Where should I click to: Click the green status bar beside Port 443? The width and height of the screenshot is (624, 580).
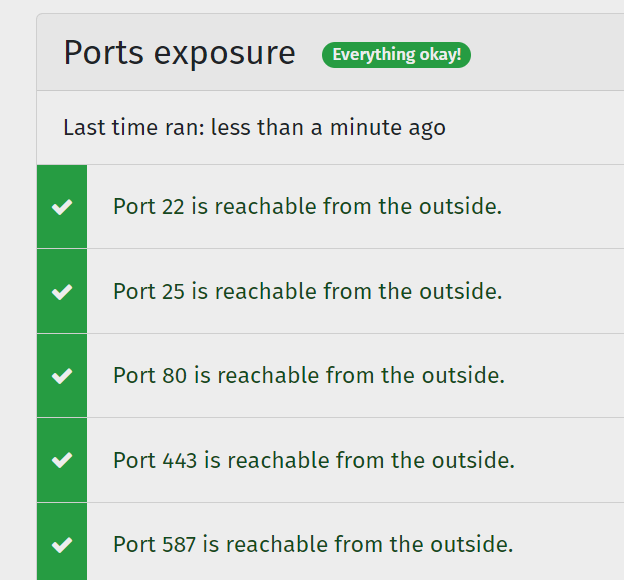[x=62, y=460]
